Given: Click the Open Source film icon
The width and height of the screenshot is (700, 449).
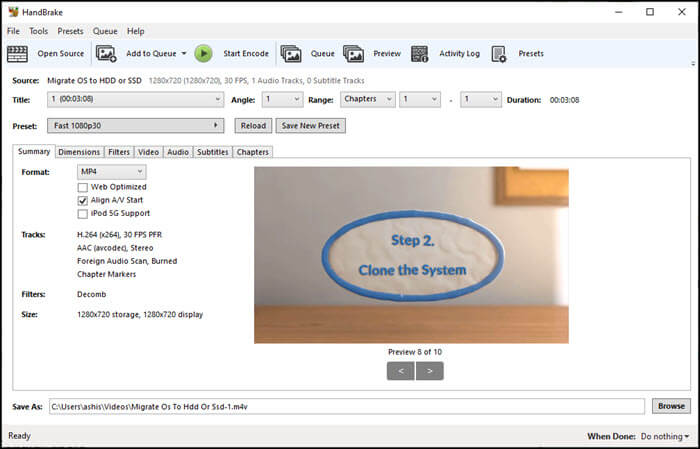Looking at the screenshot, I should (x=18, y=54).
